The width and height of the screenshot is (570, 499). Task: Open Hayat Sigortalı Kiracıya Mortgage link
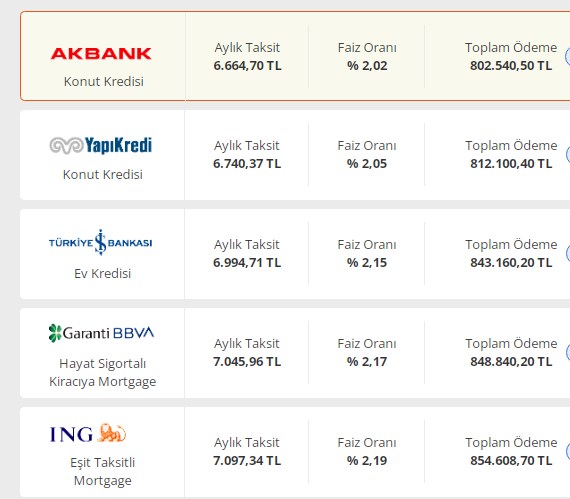coord(103,373)
